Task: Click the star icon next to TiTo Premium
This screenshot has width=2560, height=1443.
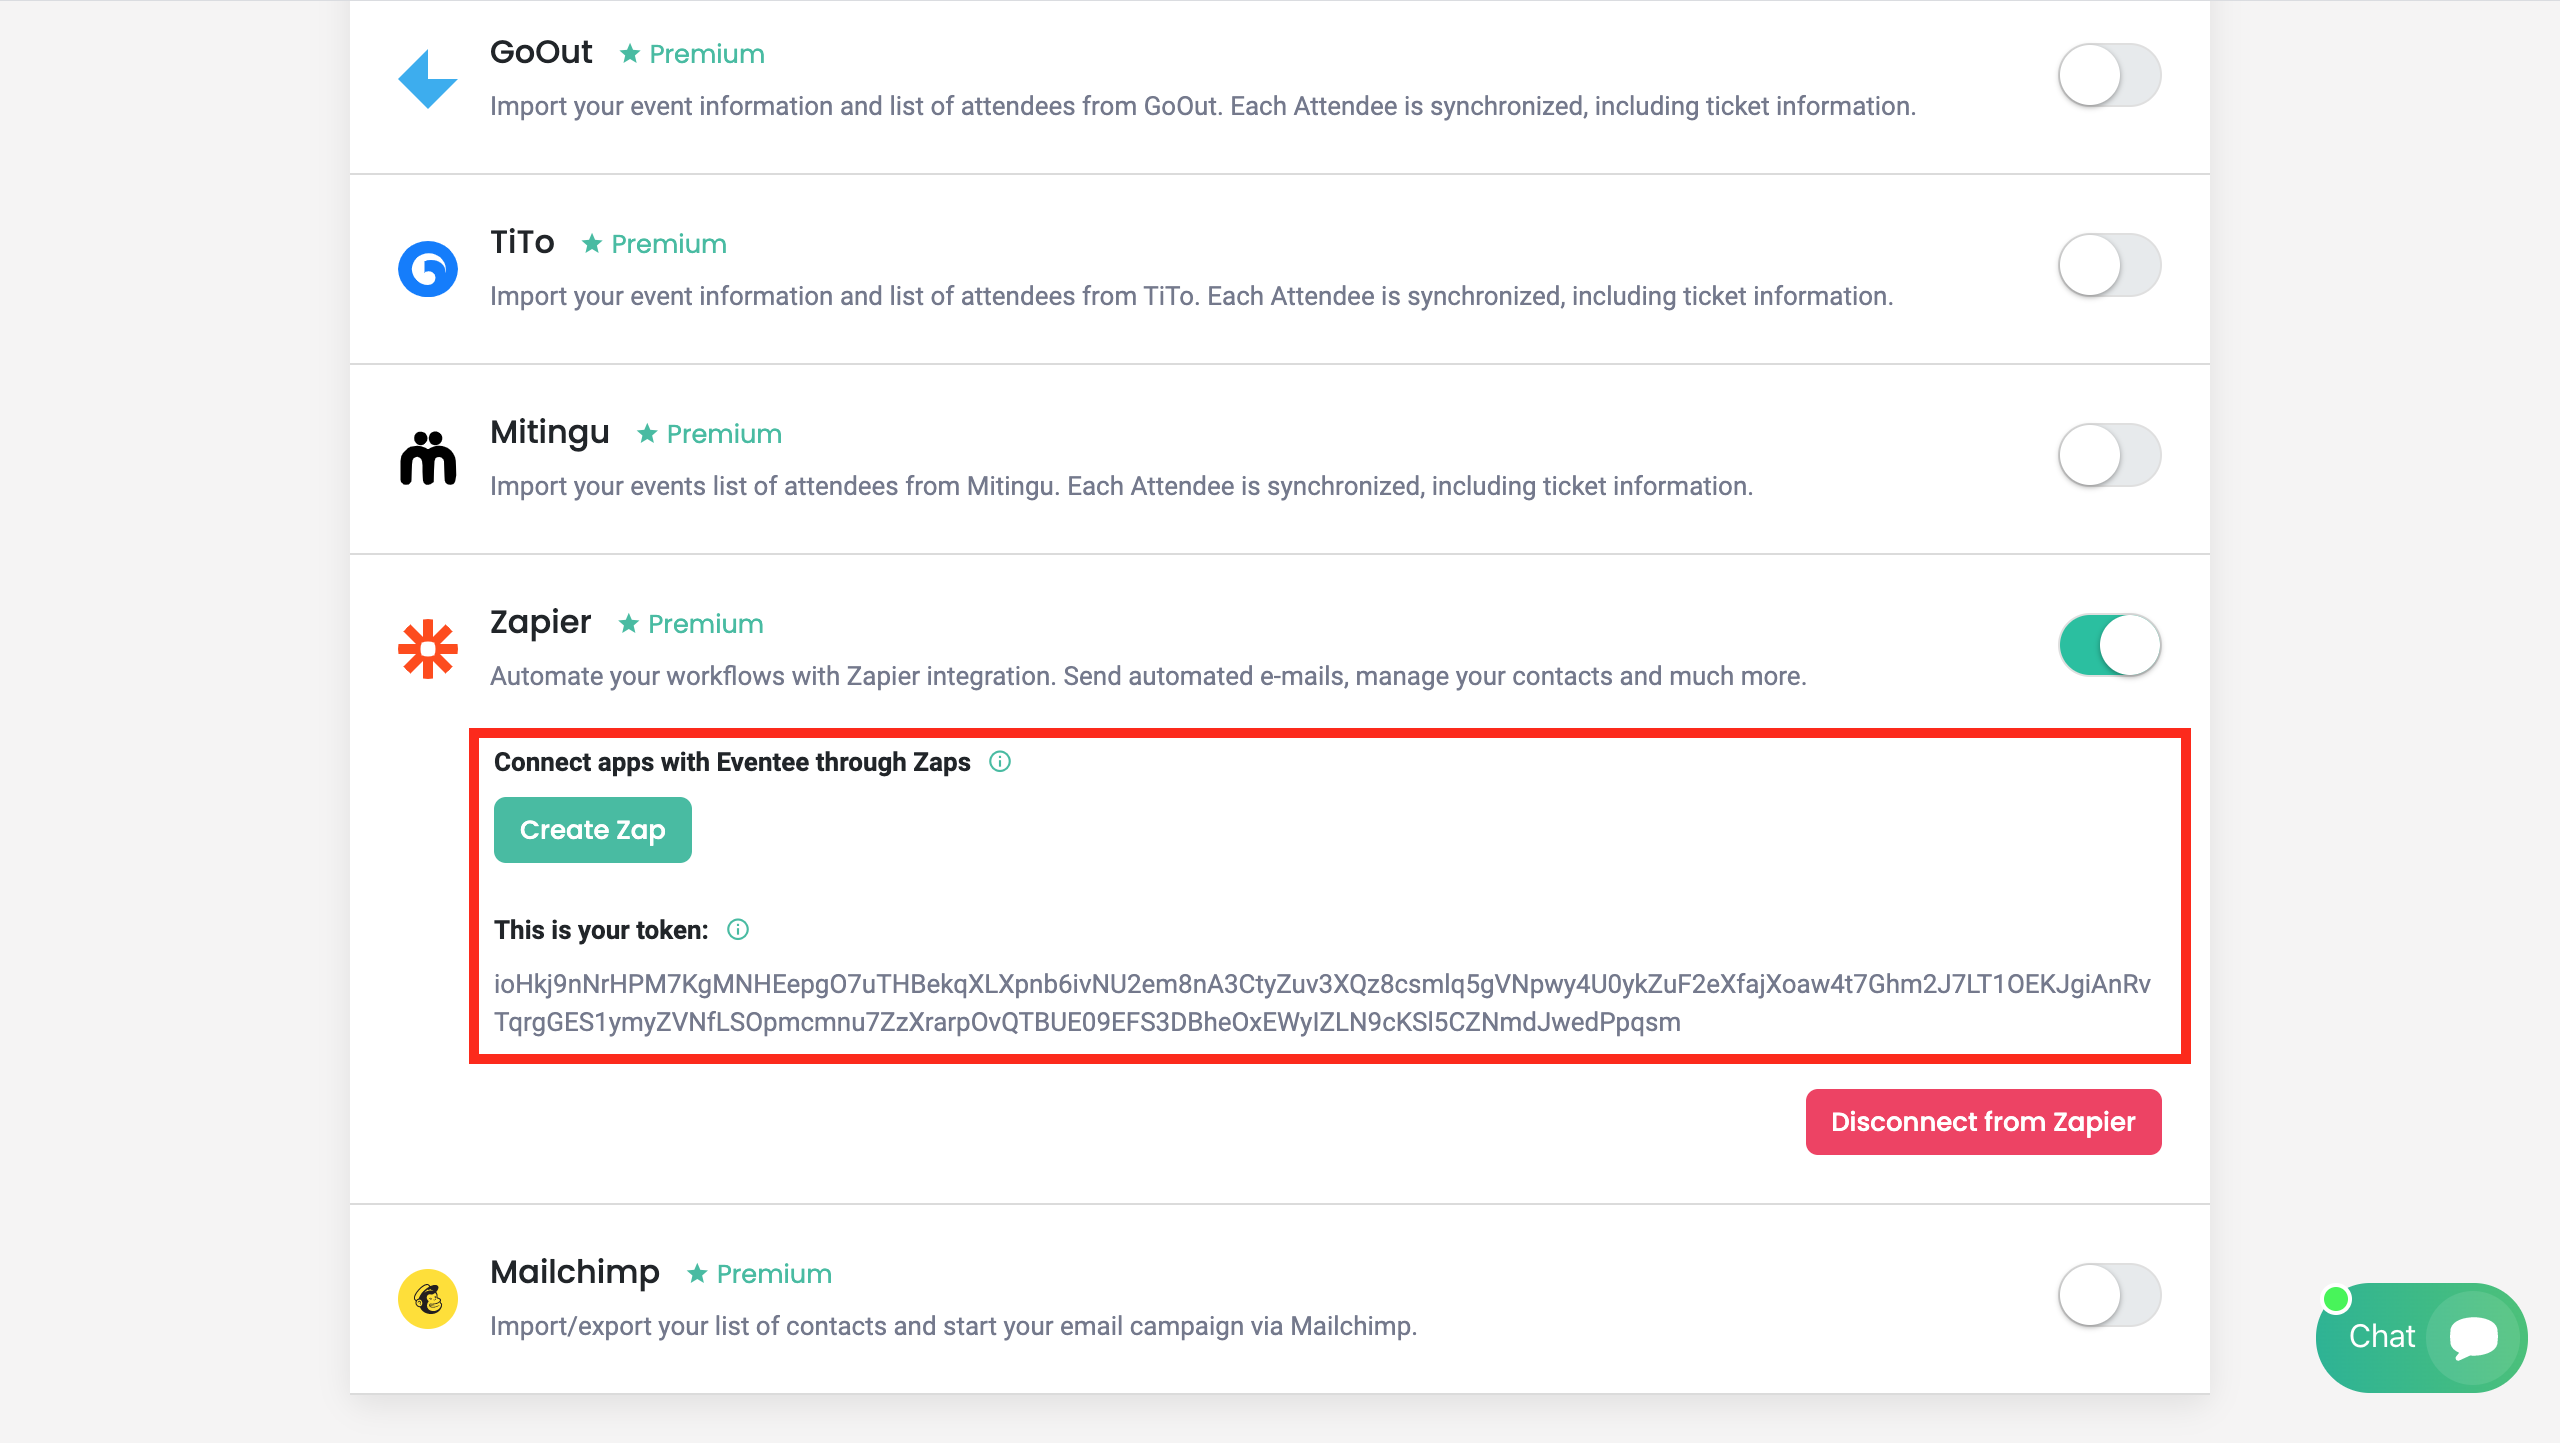Action: [592, 244]
